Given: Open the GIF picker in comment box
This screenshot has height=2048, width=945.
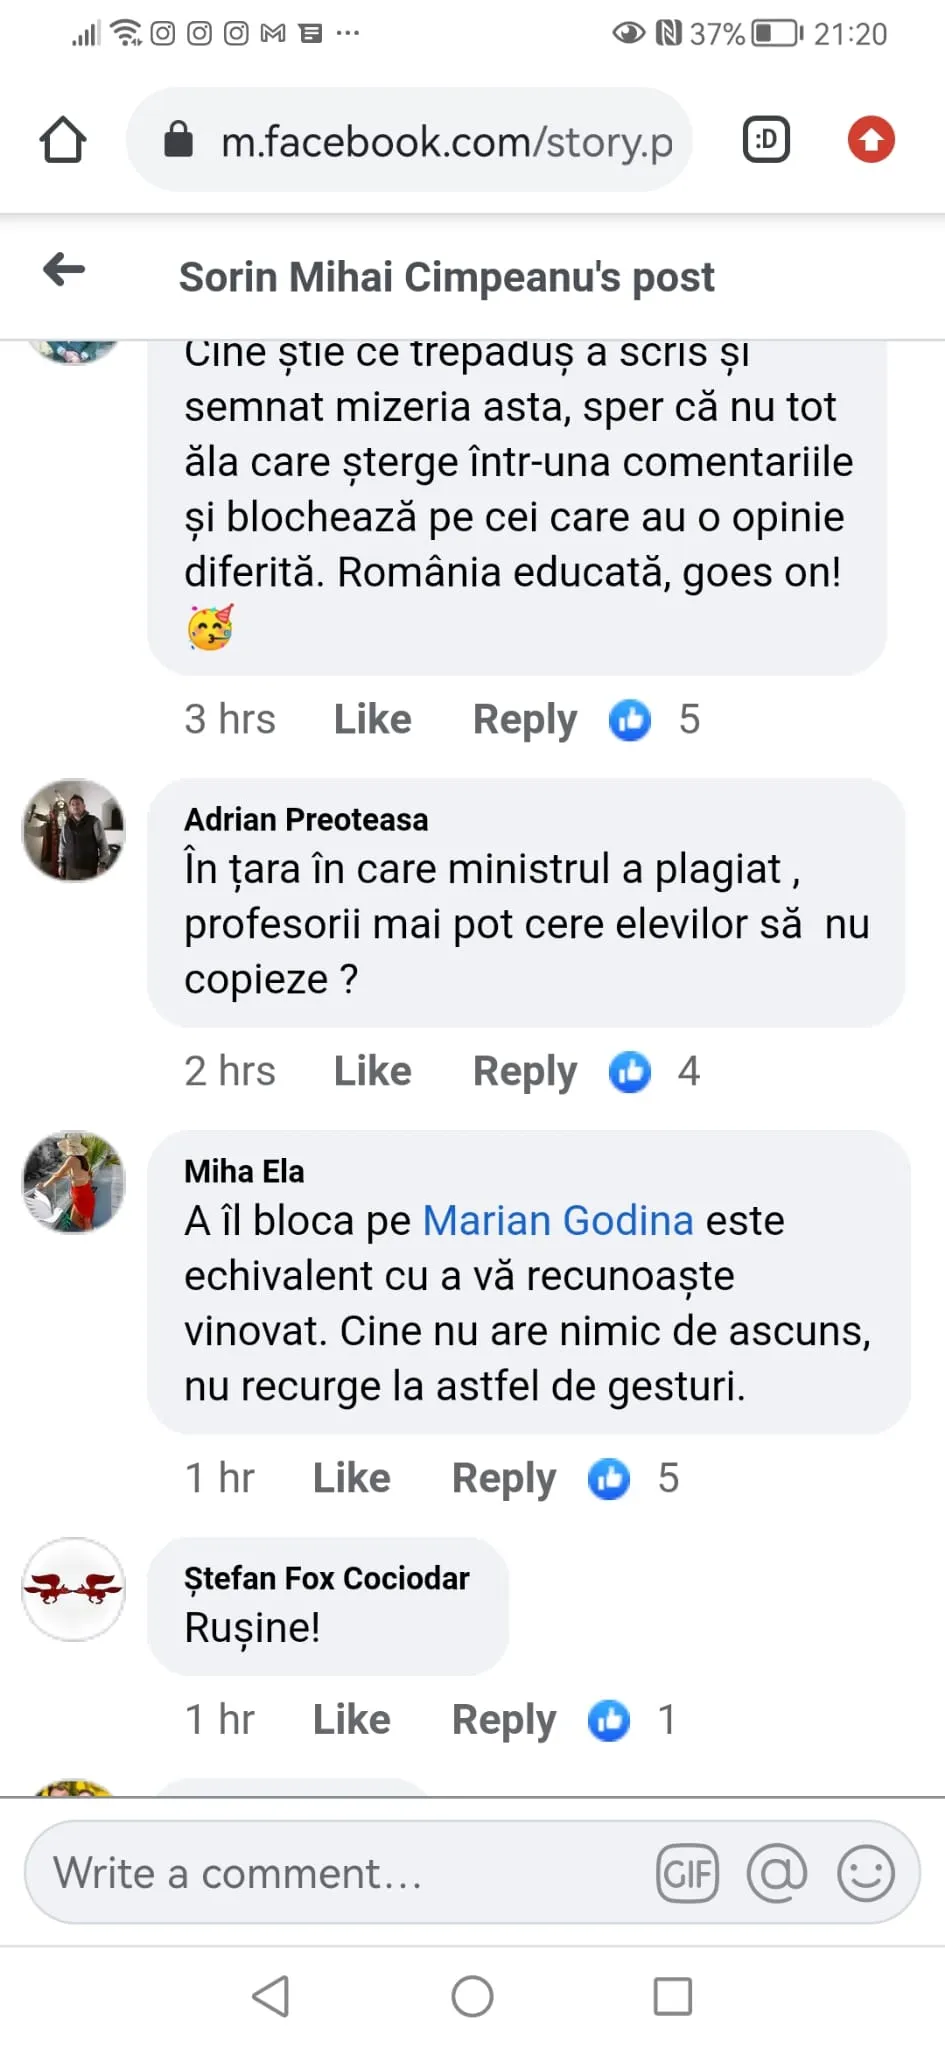Looking at the screenshot, I should tap(688, 1873).
